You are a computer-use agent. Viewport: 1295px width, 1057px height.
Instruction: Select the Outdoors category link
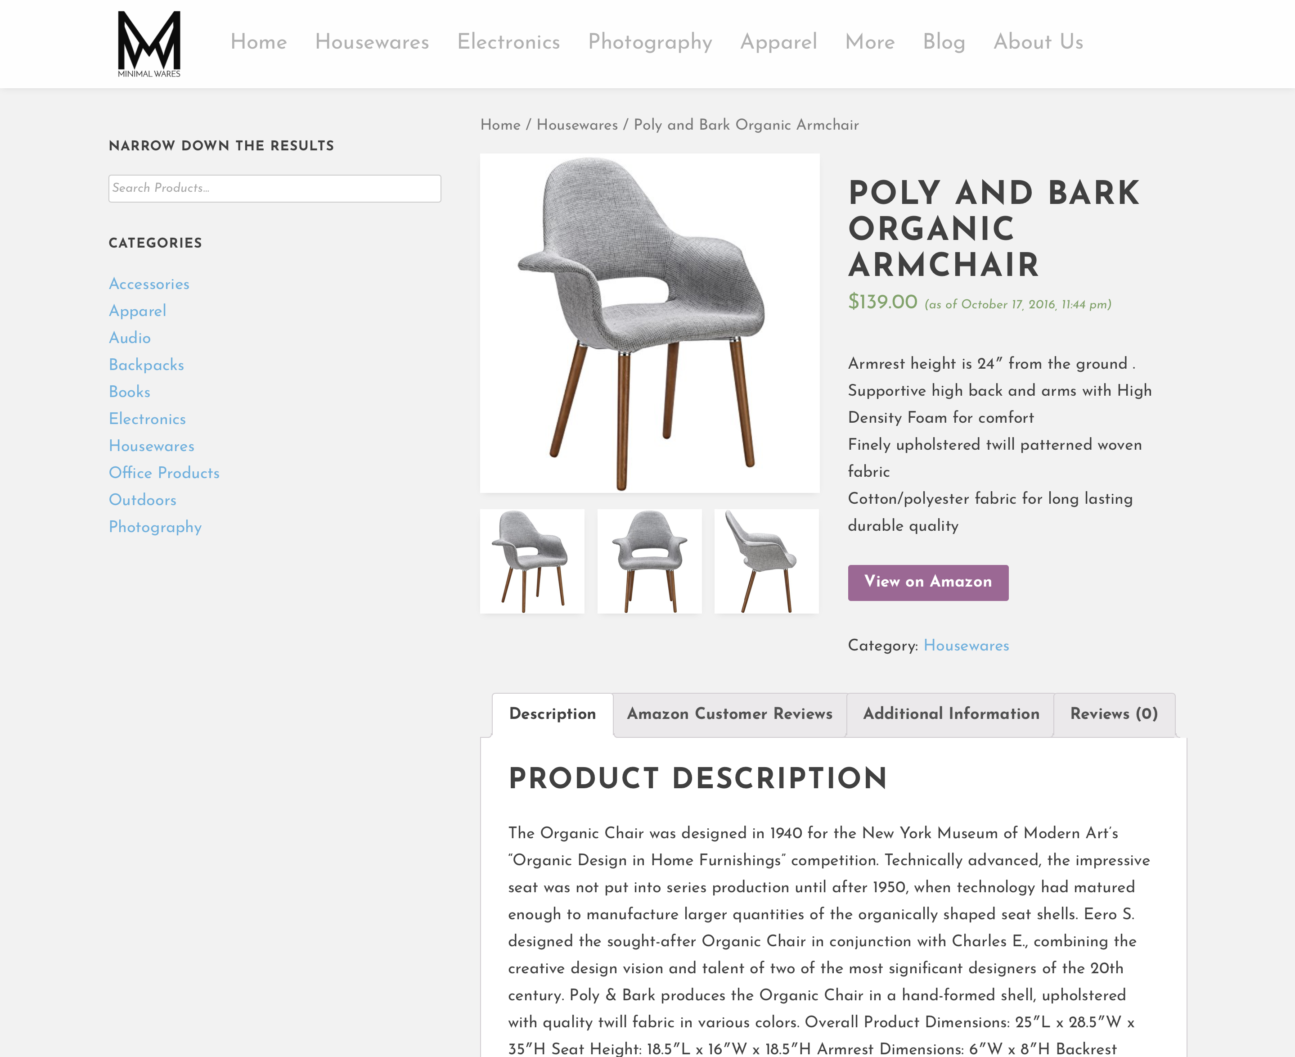(x=143, y=500)
